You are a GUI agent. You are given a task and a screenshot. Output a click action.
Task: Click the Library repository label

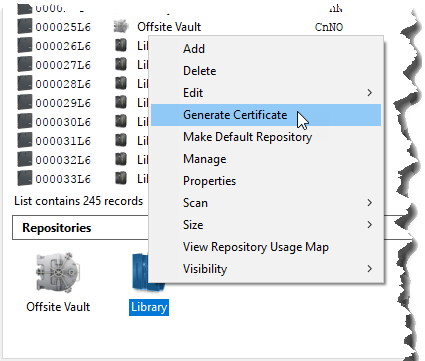pos(149,307)
